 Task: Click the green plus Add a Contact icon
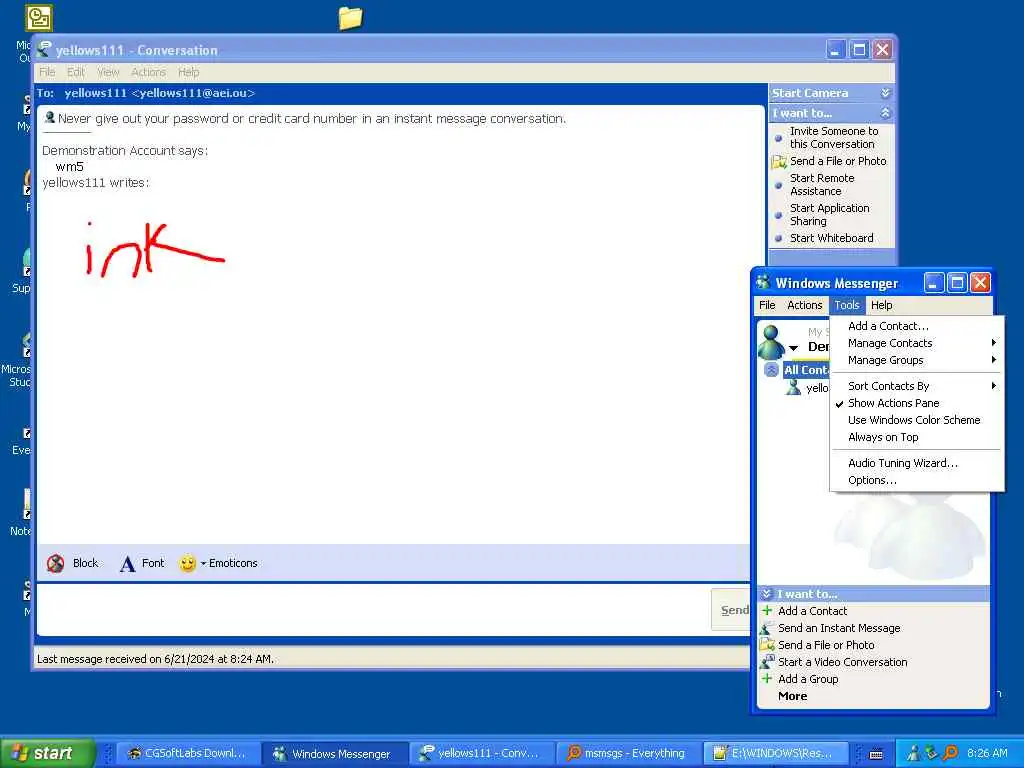pos(767,611)
